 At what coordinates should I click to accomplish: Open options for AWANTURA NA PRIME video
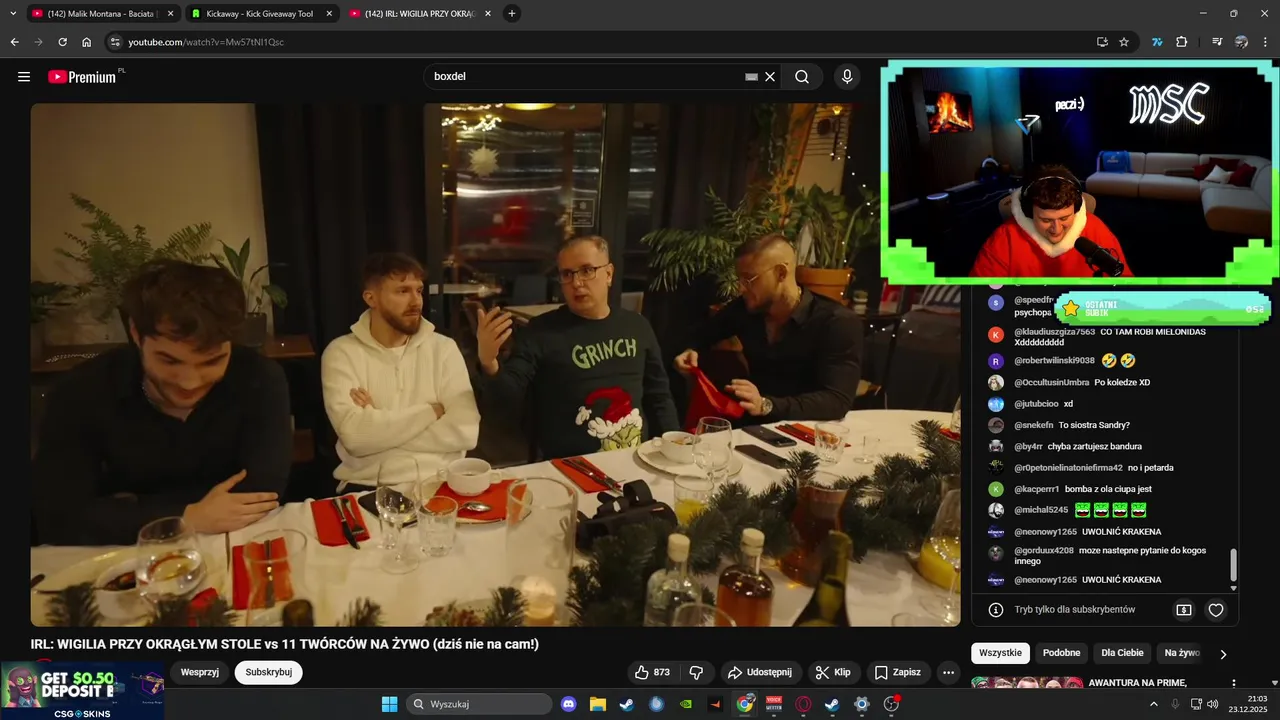point(1233,684)
